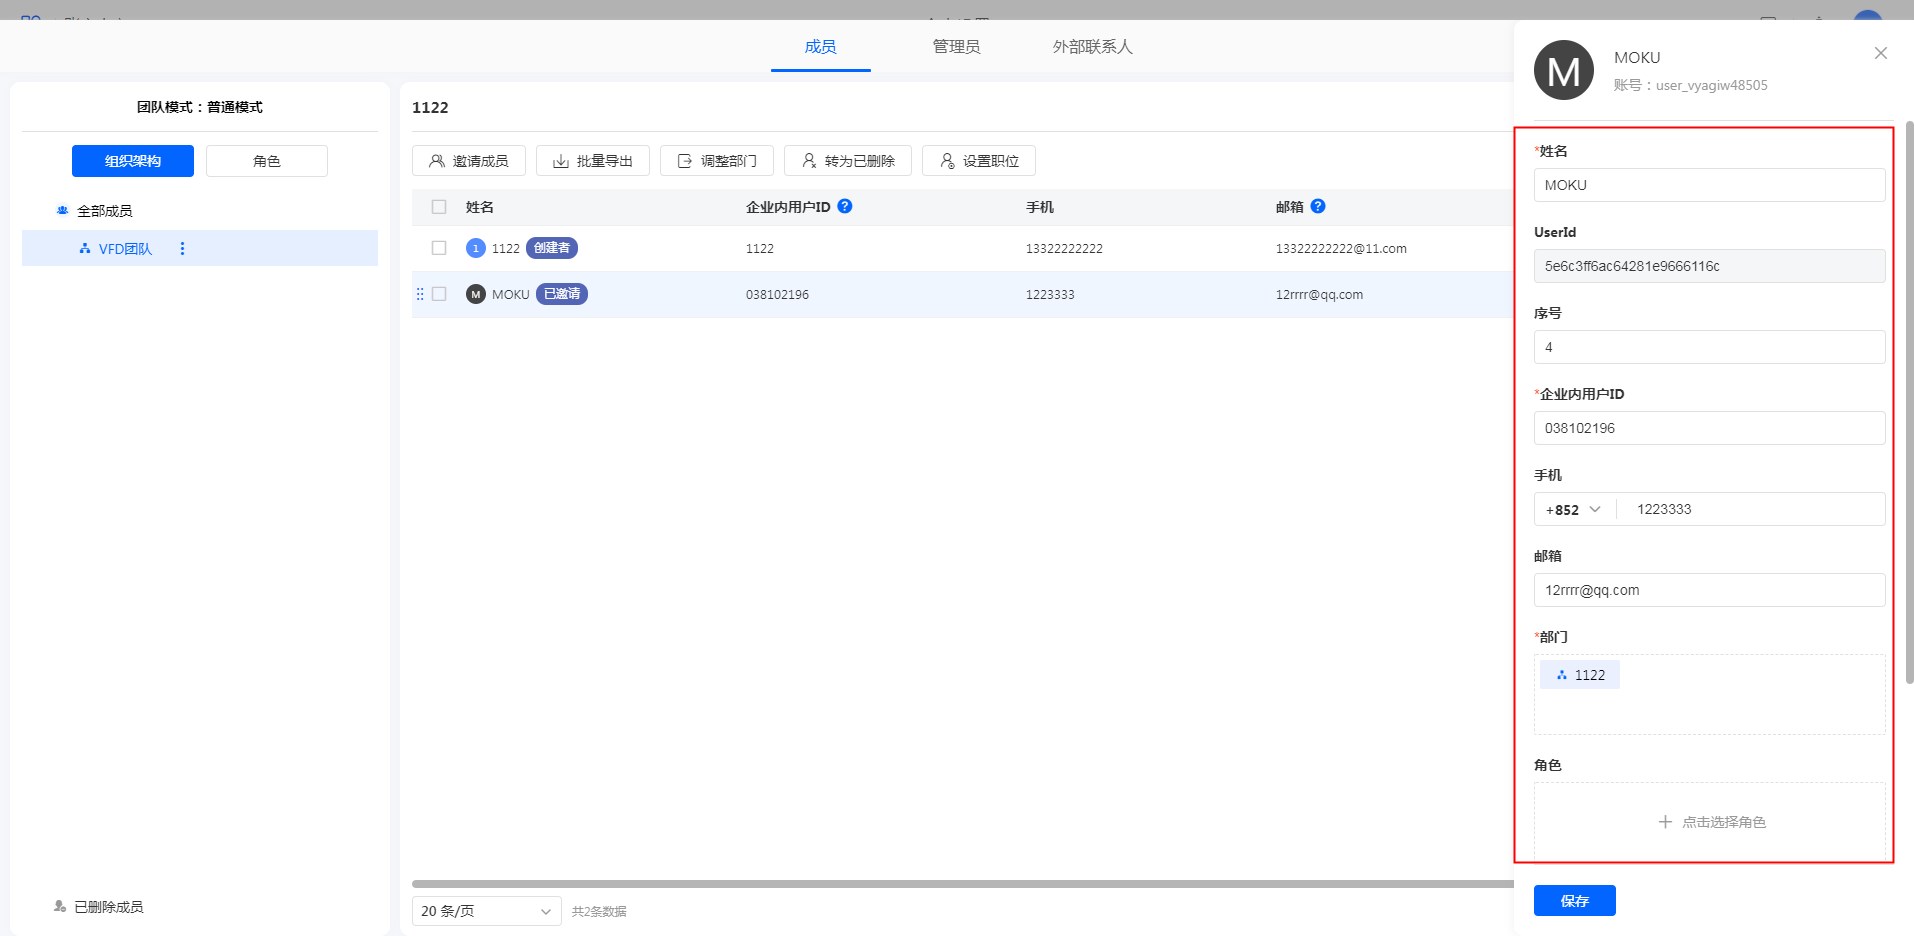Switch to the 管理员 tab
Screen dimensions: 1914x936
pyautogui.click(x=956, y=47)
